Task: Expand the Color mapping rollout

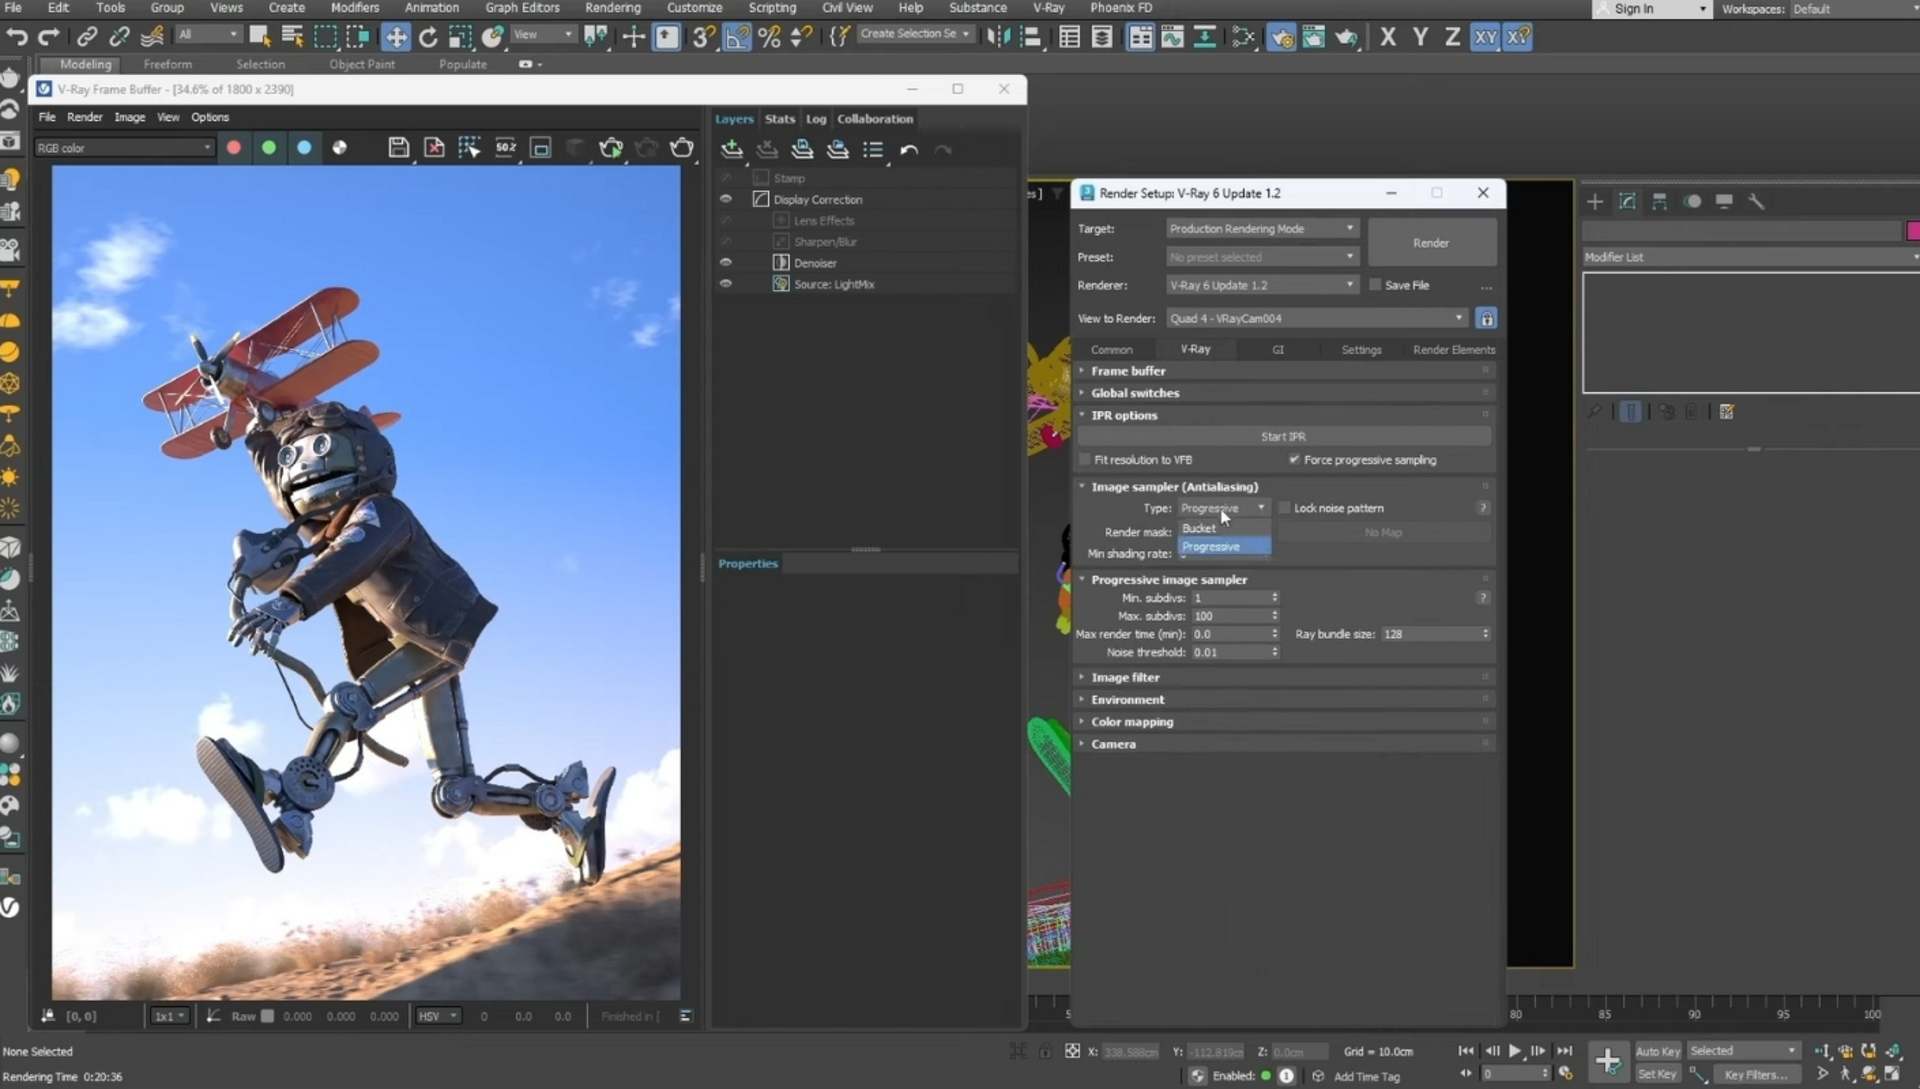Action: (x=1131, y=721)
